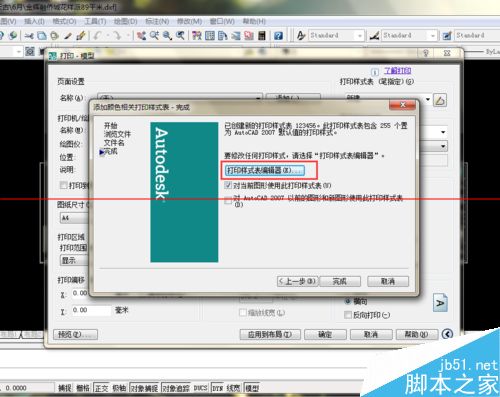
Task: Click the blue Help question mark icon
Action: coord(278,35)
